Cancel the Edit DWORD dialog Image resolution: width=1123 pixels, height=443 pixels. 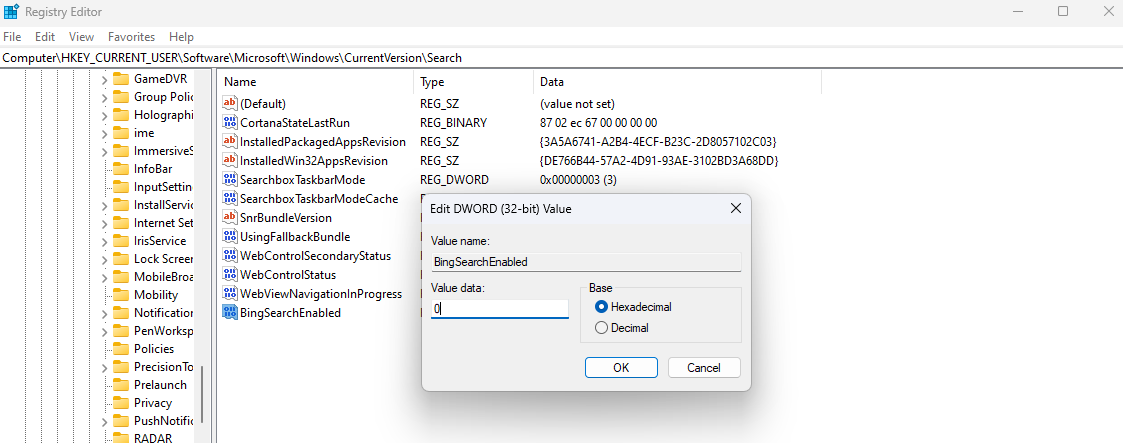(704, 367)
